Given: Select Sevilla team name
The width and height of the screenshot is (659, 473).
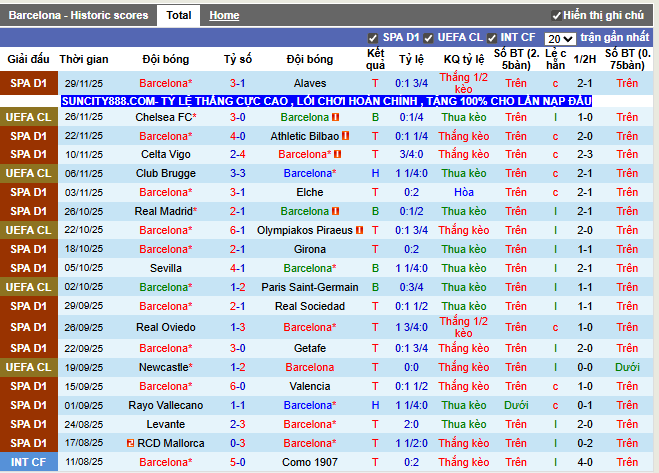Looking at the screenshot, I should [166, 268].
